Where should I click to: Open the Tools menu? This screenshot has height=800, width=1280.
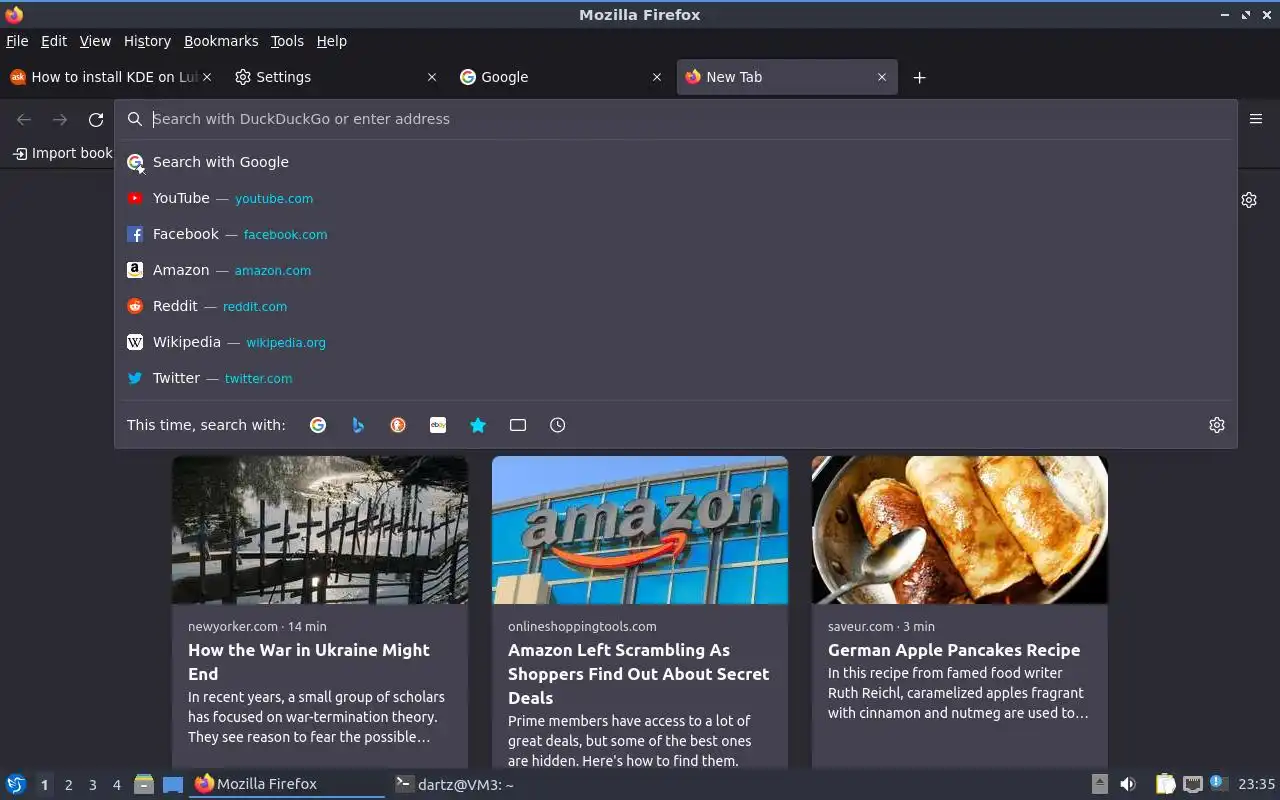click(287, 41)
